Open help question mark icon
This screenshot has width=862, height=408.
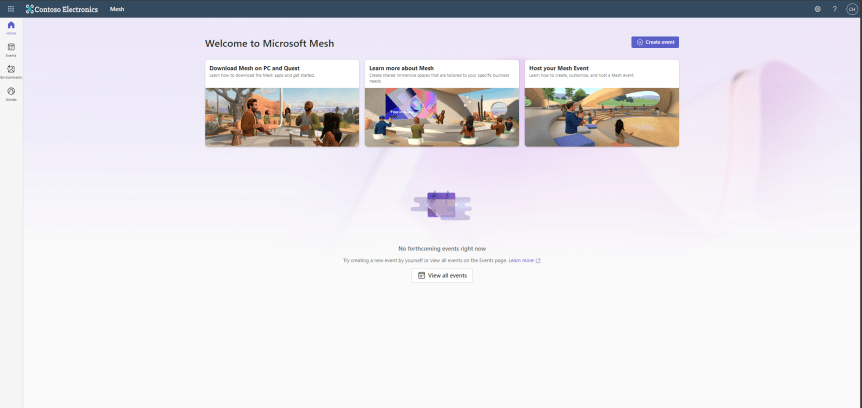pos(835,9)
